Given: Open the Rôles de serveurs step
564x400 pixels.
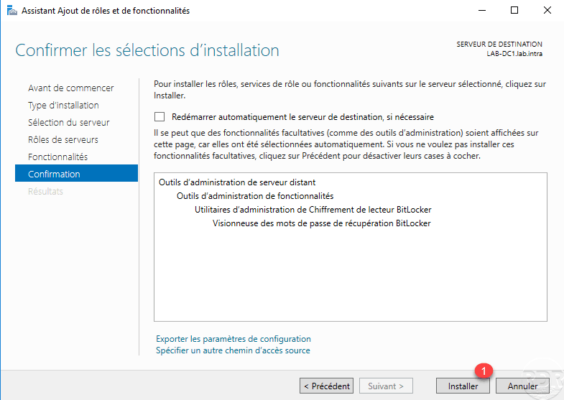Looking at the screenshot, I should 63,140.
